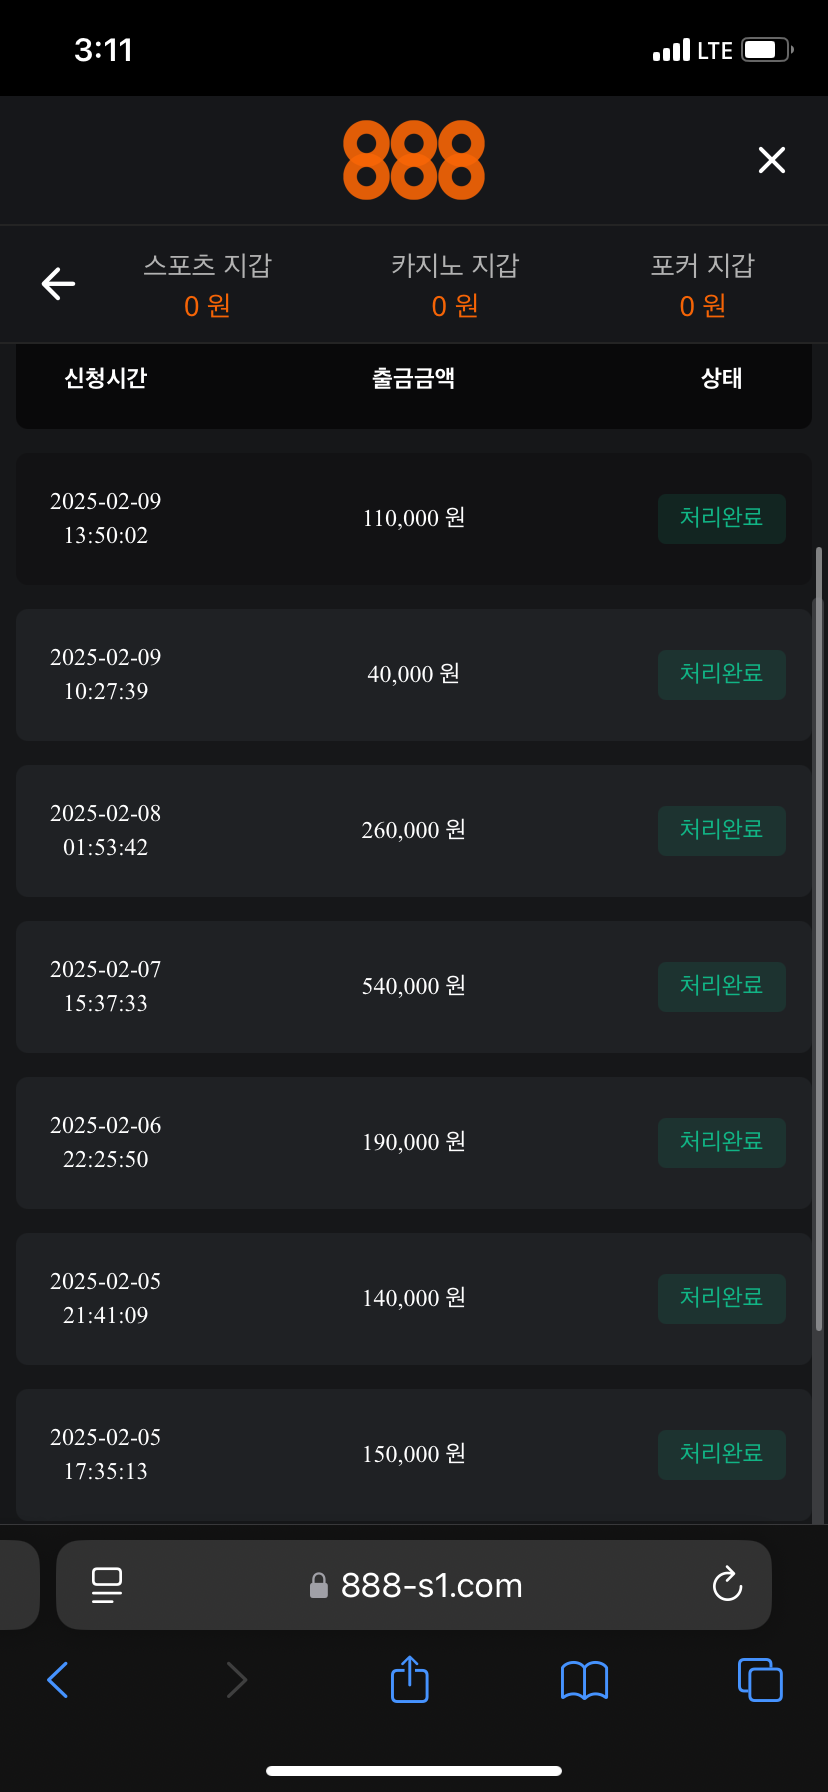
Task: Click the 출금금액 column header
Action: click(x=413, y=378)
